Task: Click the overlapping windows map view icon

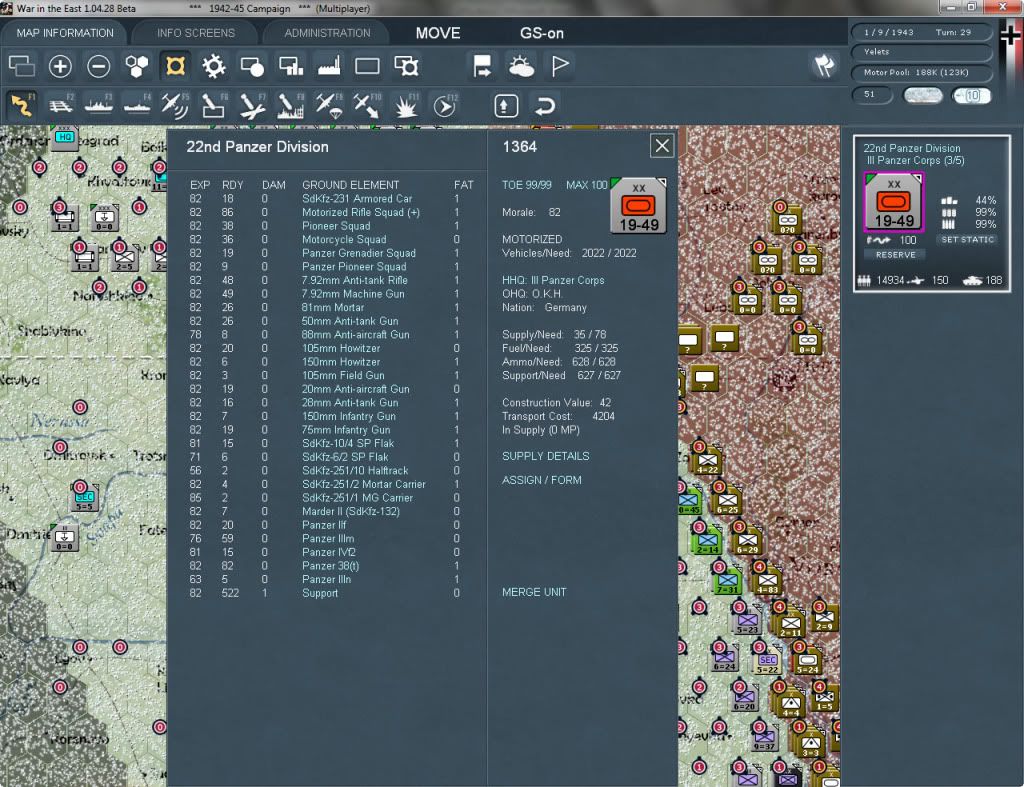Action: (x=22, y=66)
